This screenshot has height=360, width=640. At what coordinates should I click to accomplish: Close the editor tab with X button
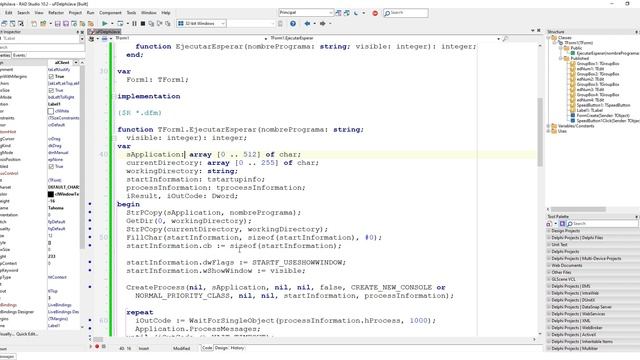[x=539, y=31]
